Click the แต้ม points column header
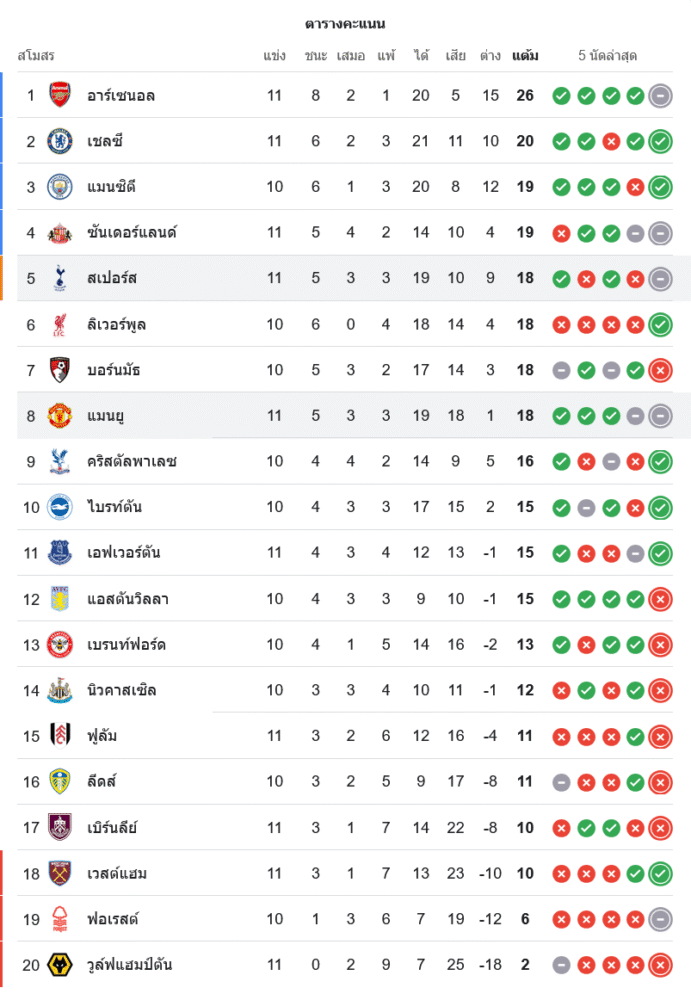The width and height of the screenshot is (691, 1000). pos(525,56)
